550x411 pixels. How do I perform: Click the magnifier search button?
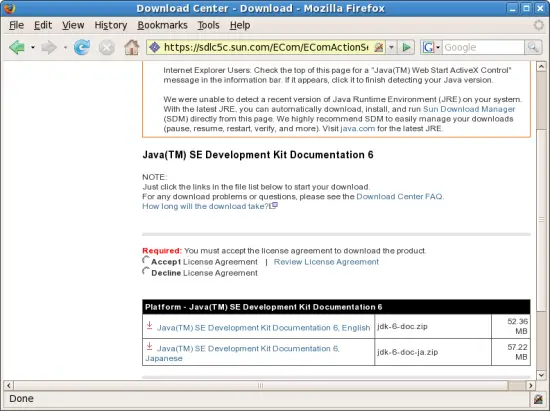tap(533, 47)
